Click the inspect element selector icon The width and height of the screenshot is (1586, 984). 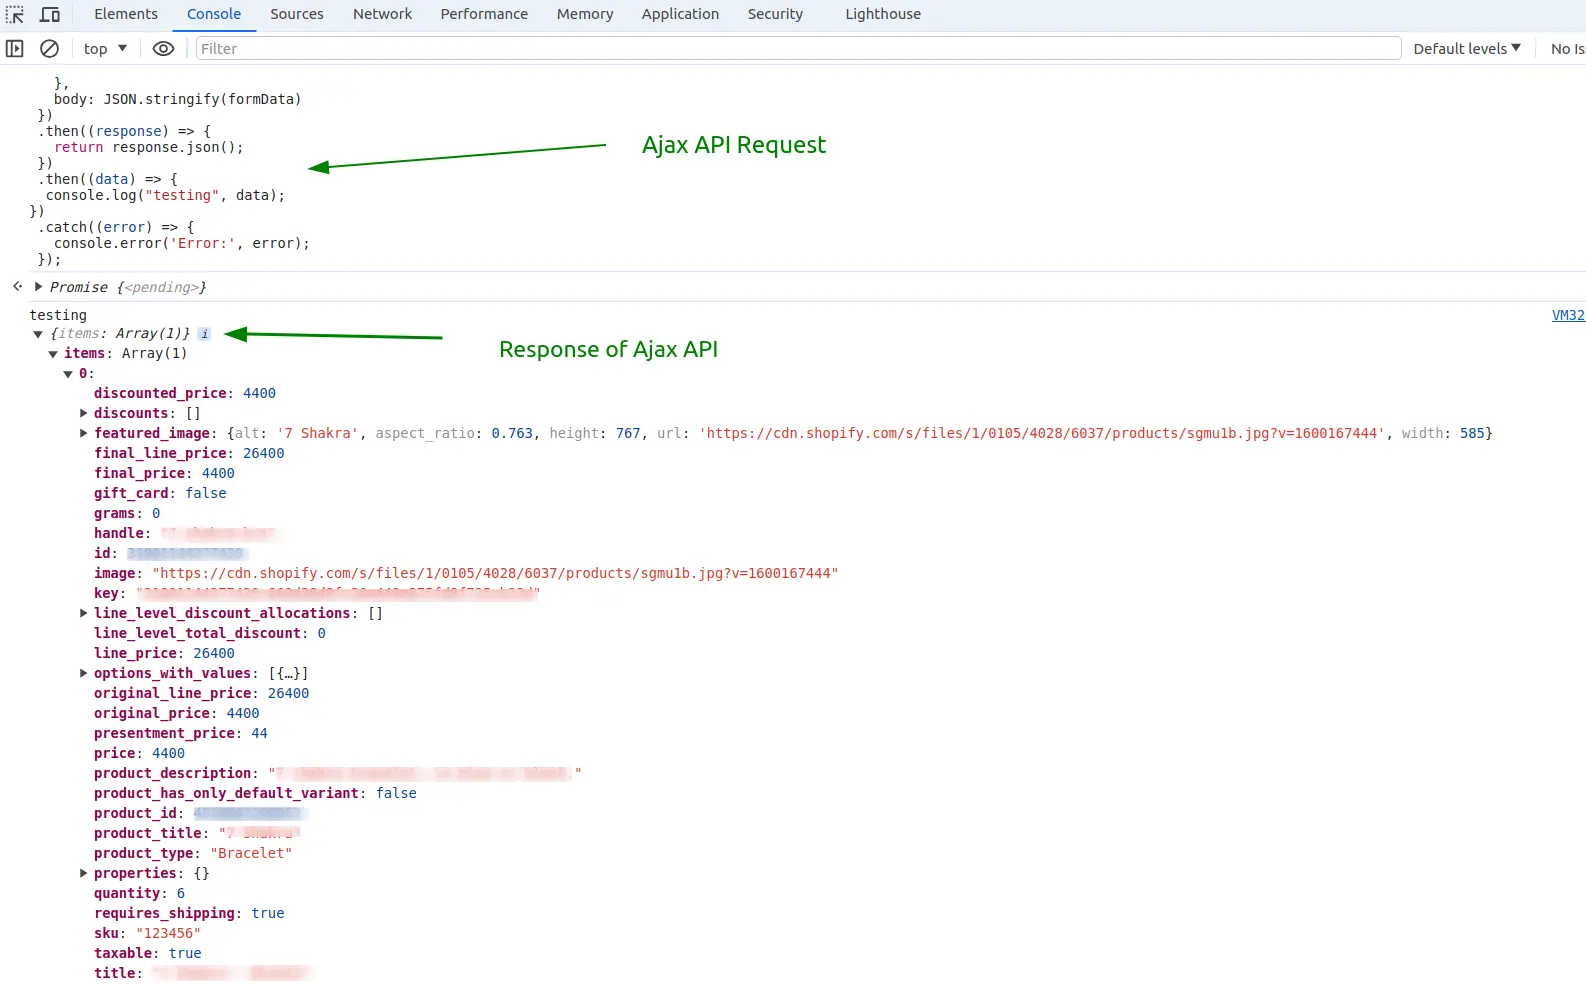coord(15,15)
